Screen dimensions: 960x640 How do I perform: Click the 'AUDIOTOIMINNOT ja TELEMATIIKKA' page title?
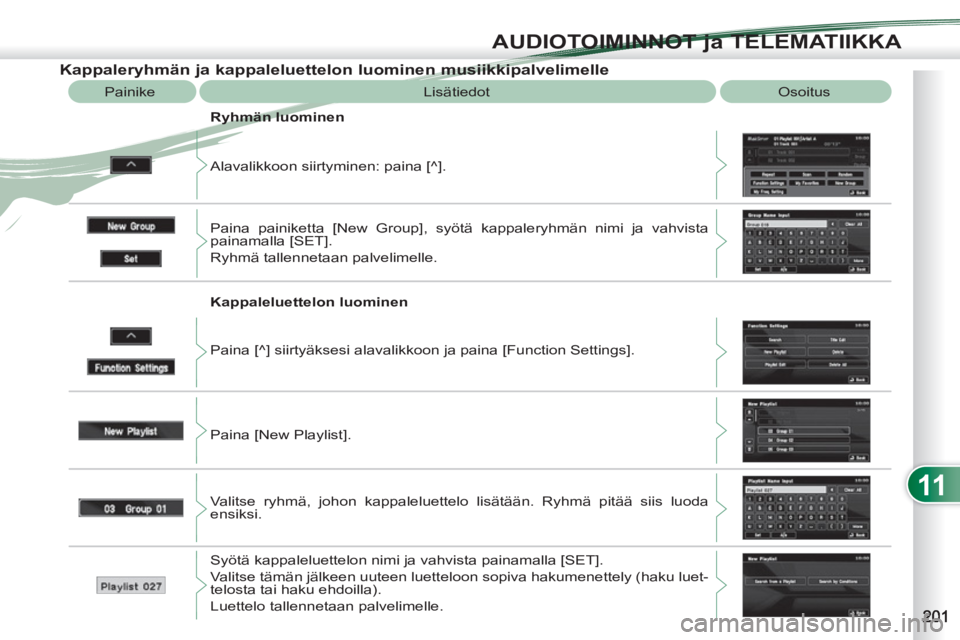pyautogui.click(x=696, y=42)
